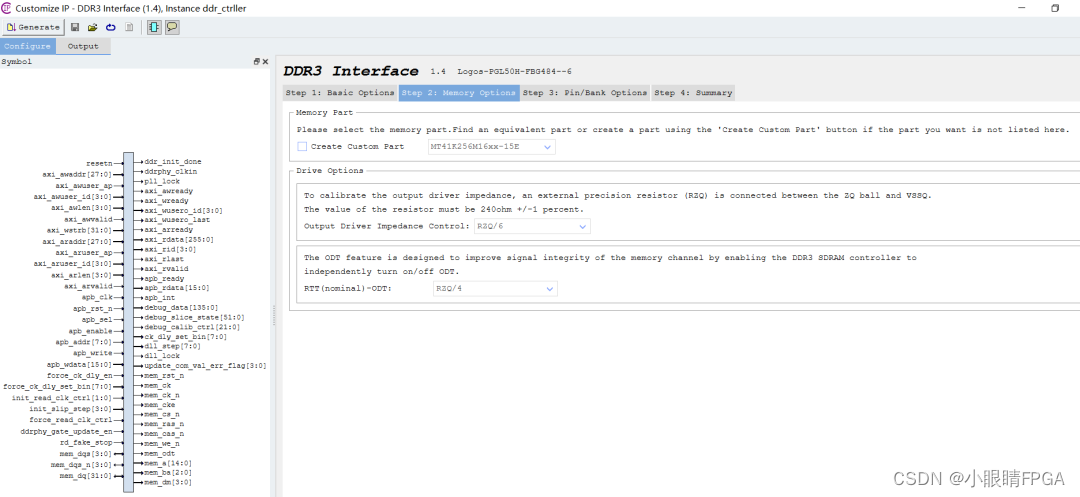1080x497 pixels.
Task: Reset settings with the blue loop-arrow icon
Action: [x=110, y=28]
